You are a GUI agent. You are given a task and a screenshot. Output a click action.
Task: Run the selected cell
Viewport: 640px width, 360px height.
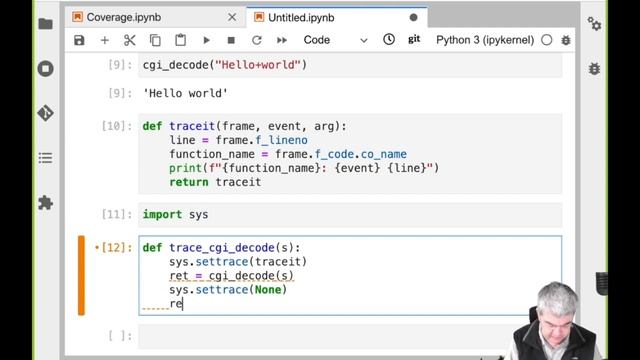point(206,40)
